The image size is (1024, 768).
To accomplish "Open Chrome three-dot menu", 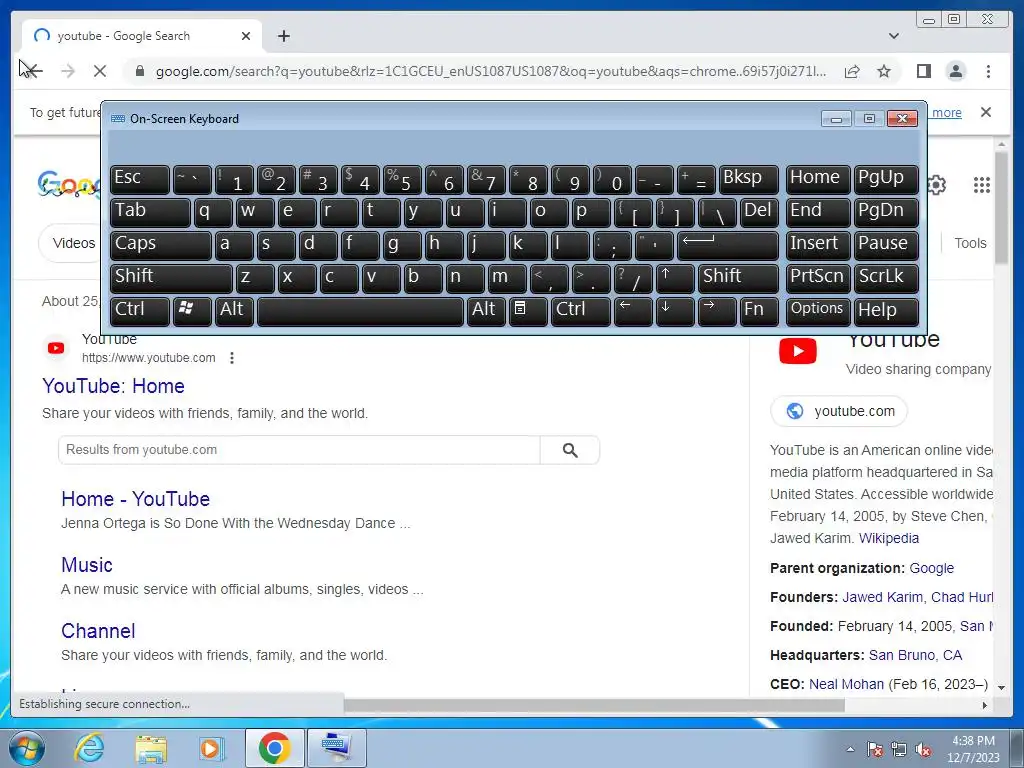I will [x=988, y=71].
